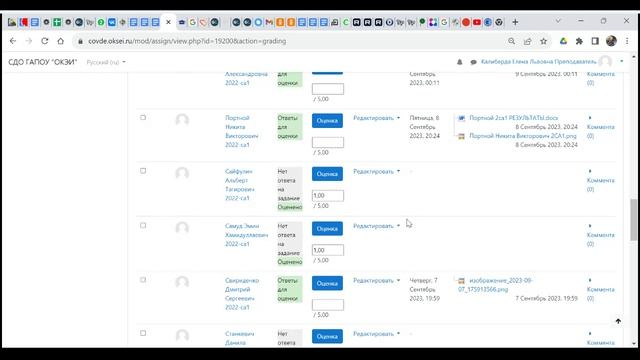Share this page via address bar icon

527,41
